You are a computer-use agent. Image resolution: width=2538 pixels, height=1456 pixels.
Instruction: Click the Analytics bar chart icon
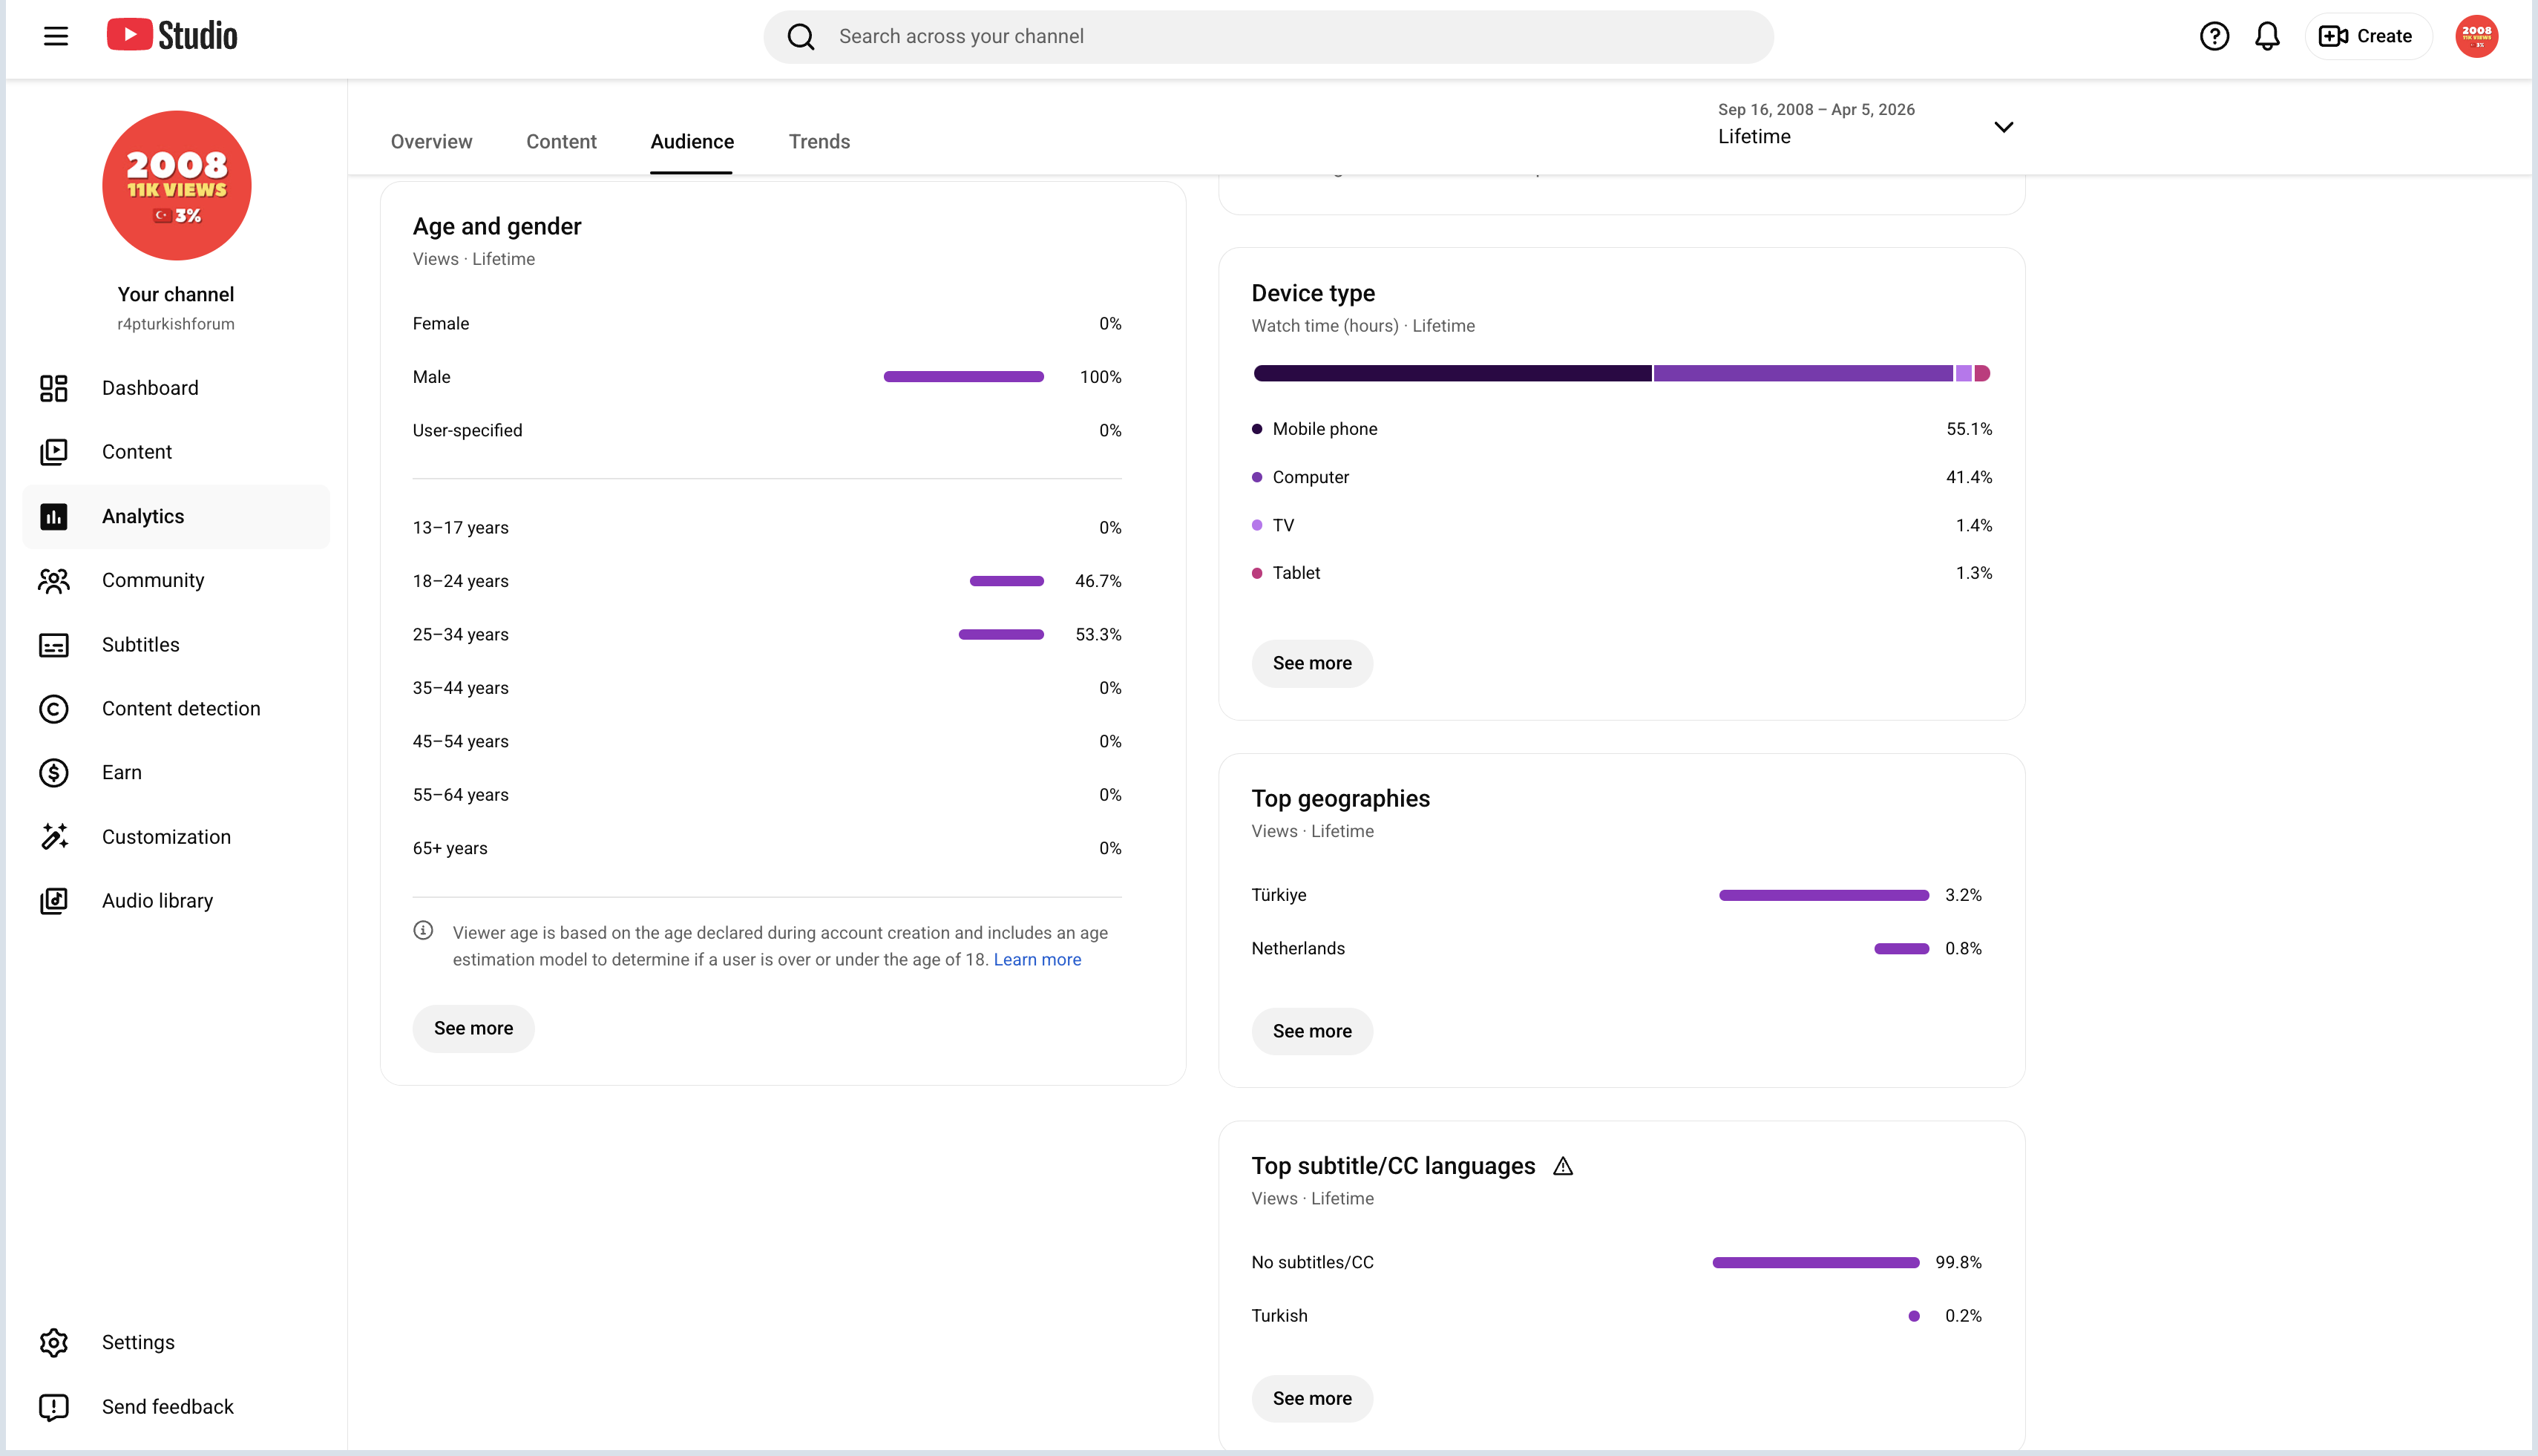(54, 517)
